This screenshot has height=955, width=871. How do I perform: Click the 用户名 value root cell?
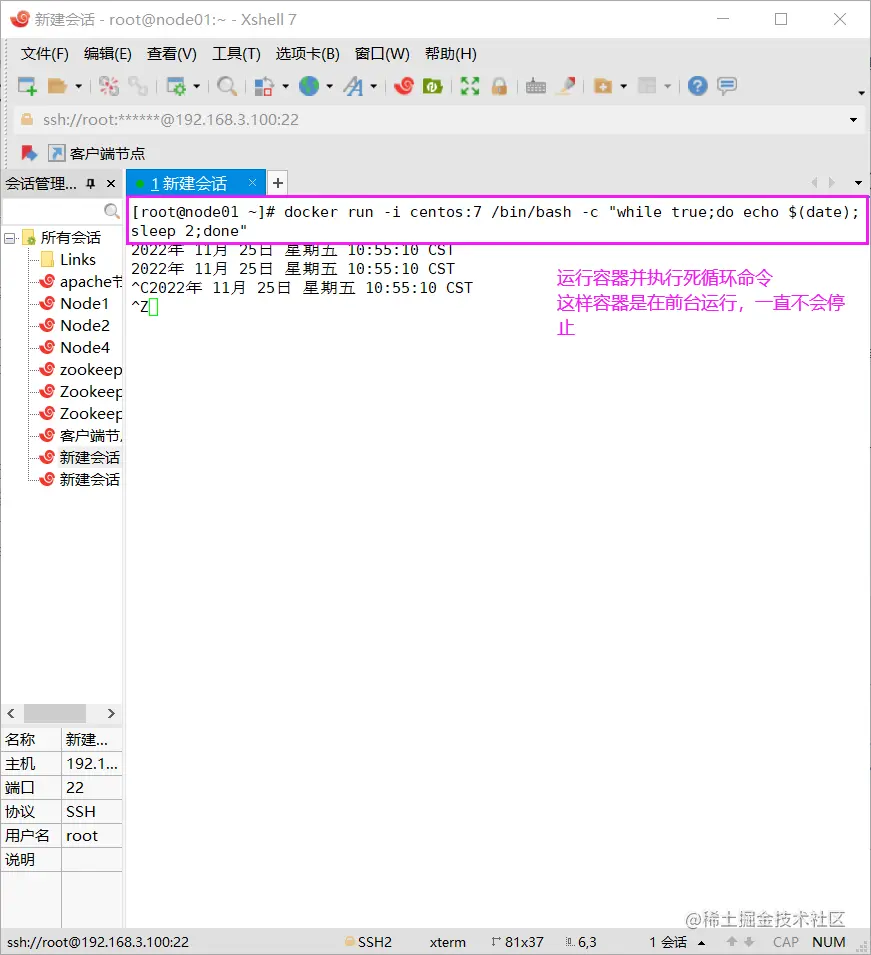(92, 836)
